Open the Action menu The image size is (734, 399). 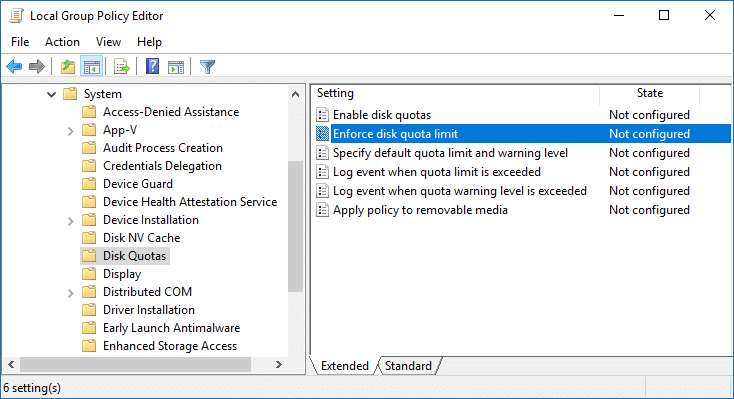point(62,42)
